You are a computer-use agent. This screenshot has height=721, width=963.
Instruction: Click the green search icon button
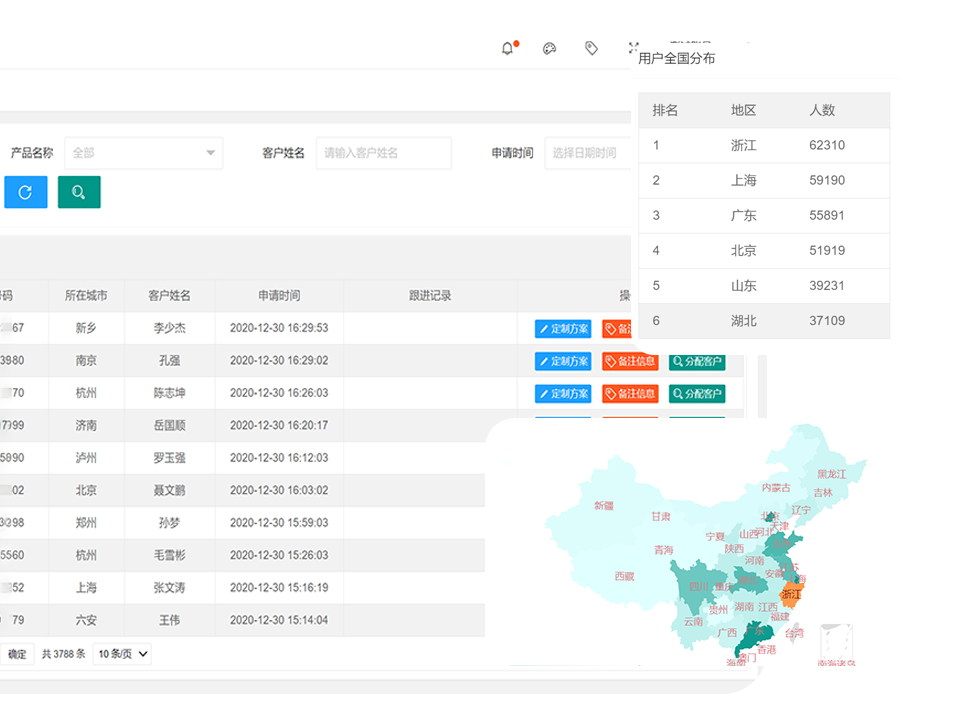click(79, 192)
